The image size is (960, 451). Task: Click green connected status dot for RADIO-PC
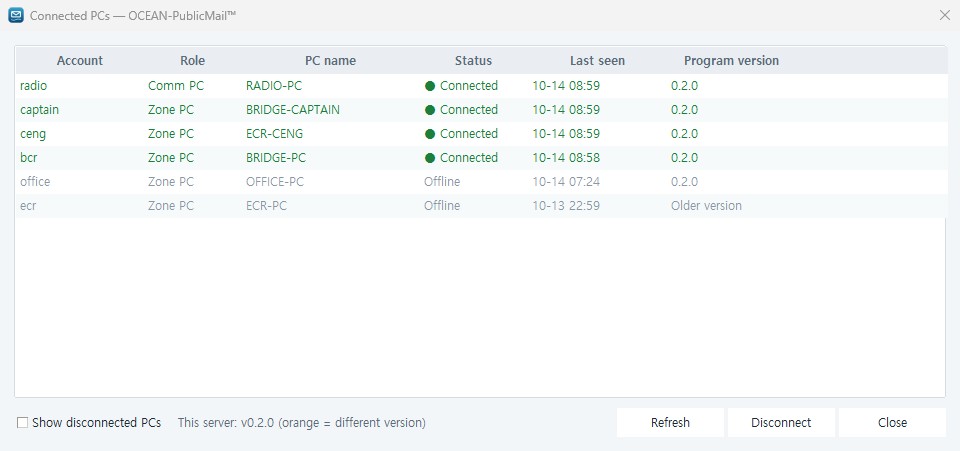point(430,86)
